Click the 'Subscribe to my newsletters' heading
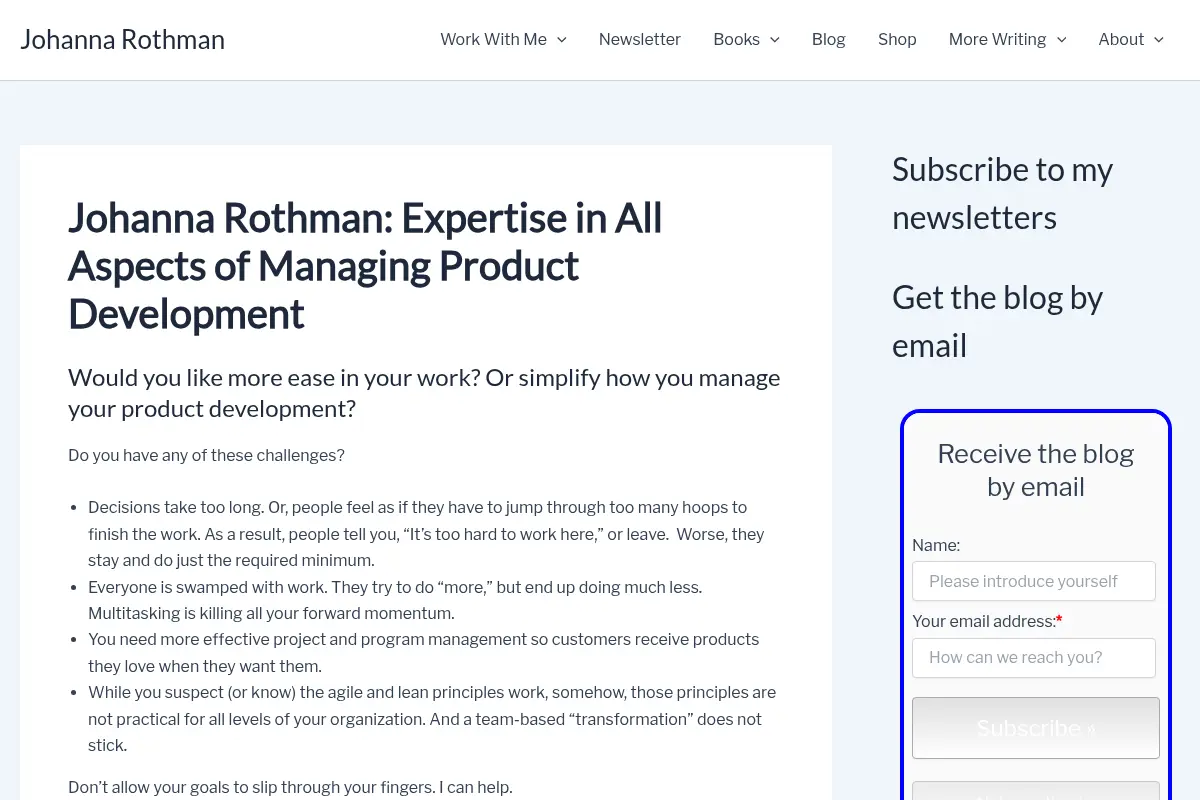The width and height of the screenshot is (1200, 800). [x=1002, y=193]
